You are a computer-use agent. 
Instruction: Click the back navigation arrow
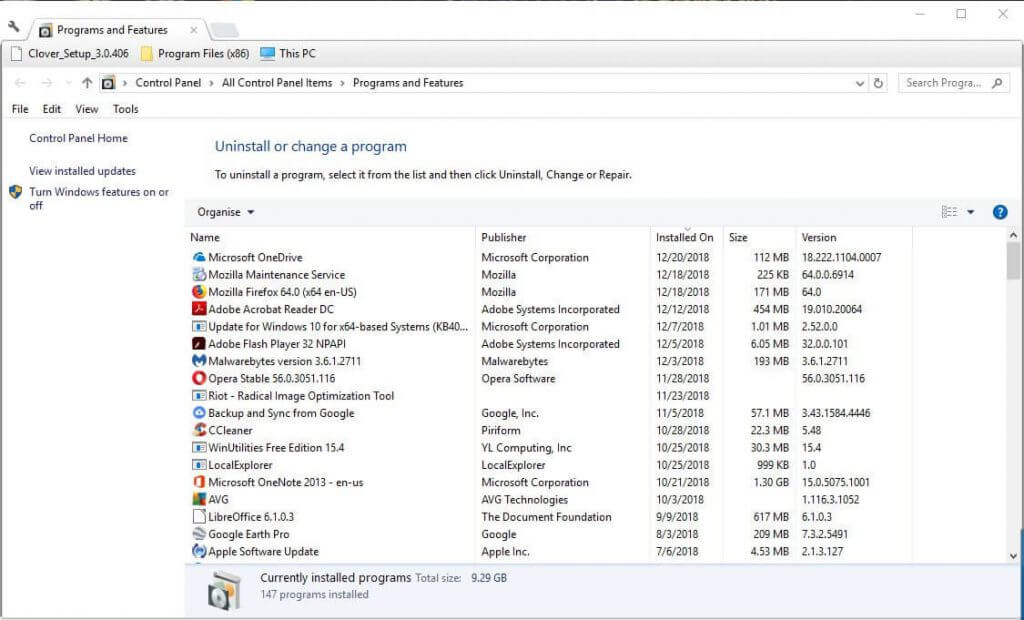pyautogui.click(x=20, y=83)
